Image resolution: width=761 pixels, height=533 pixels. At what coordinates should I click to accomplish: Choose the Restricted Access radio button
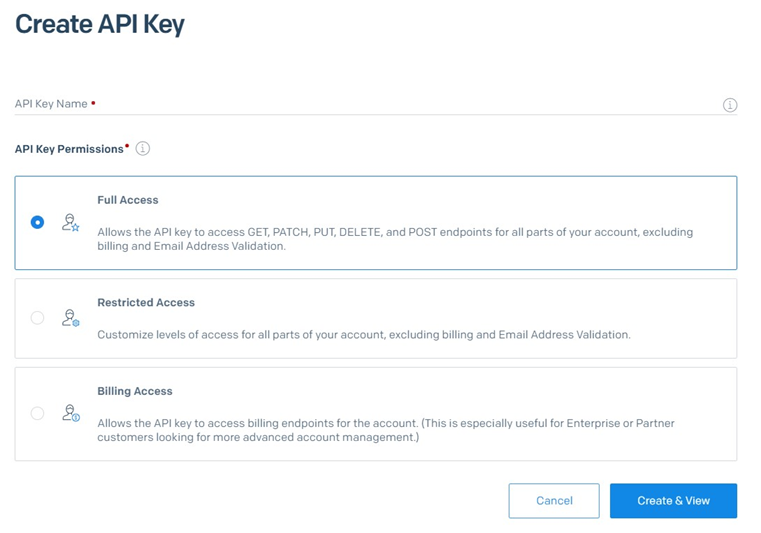37,318
